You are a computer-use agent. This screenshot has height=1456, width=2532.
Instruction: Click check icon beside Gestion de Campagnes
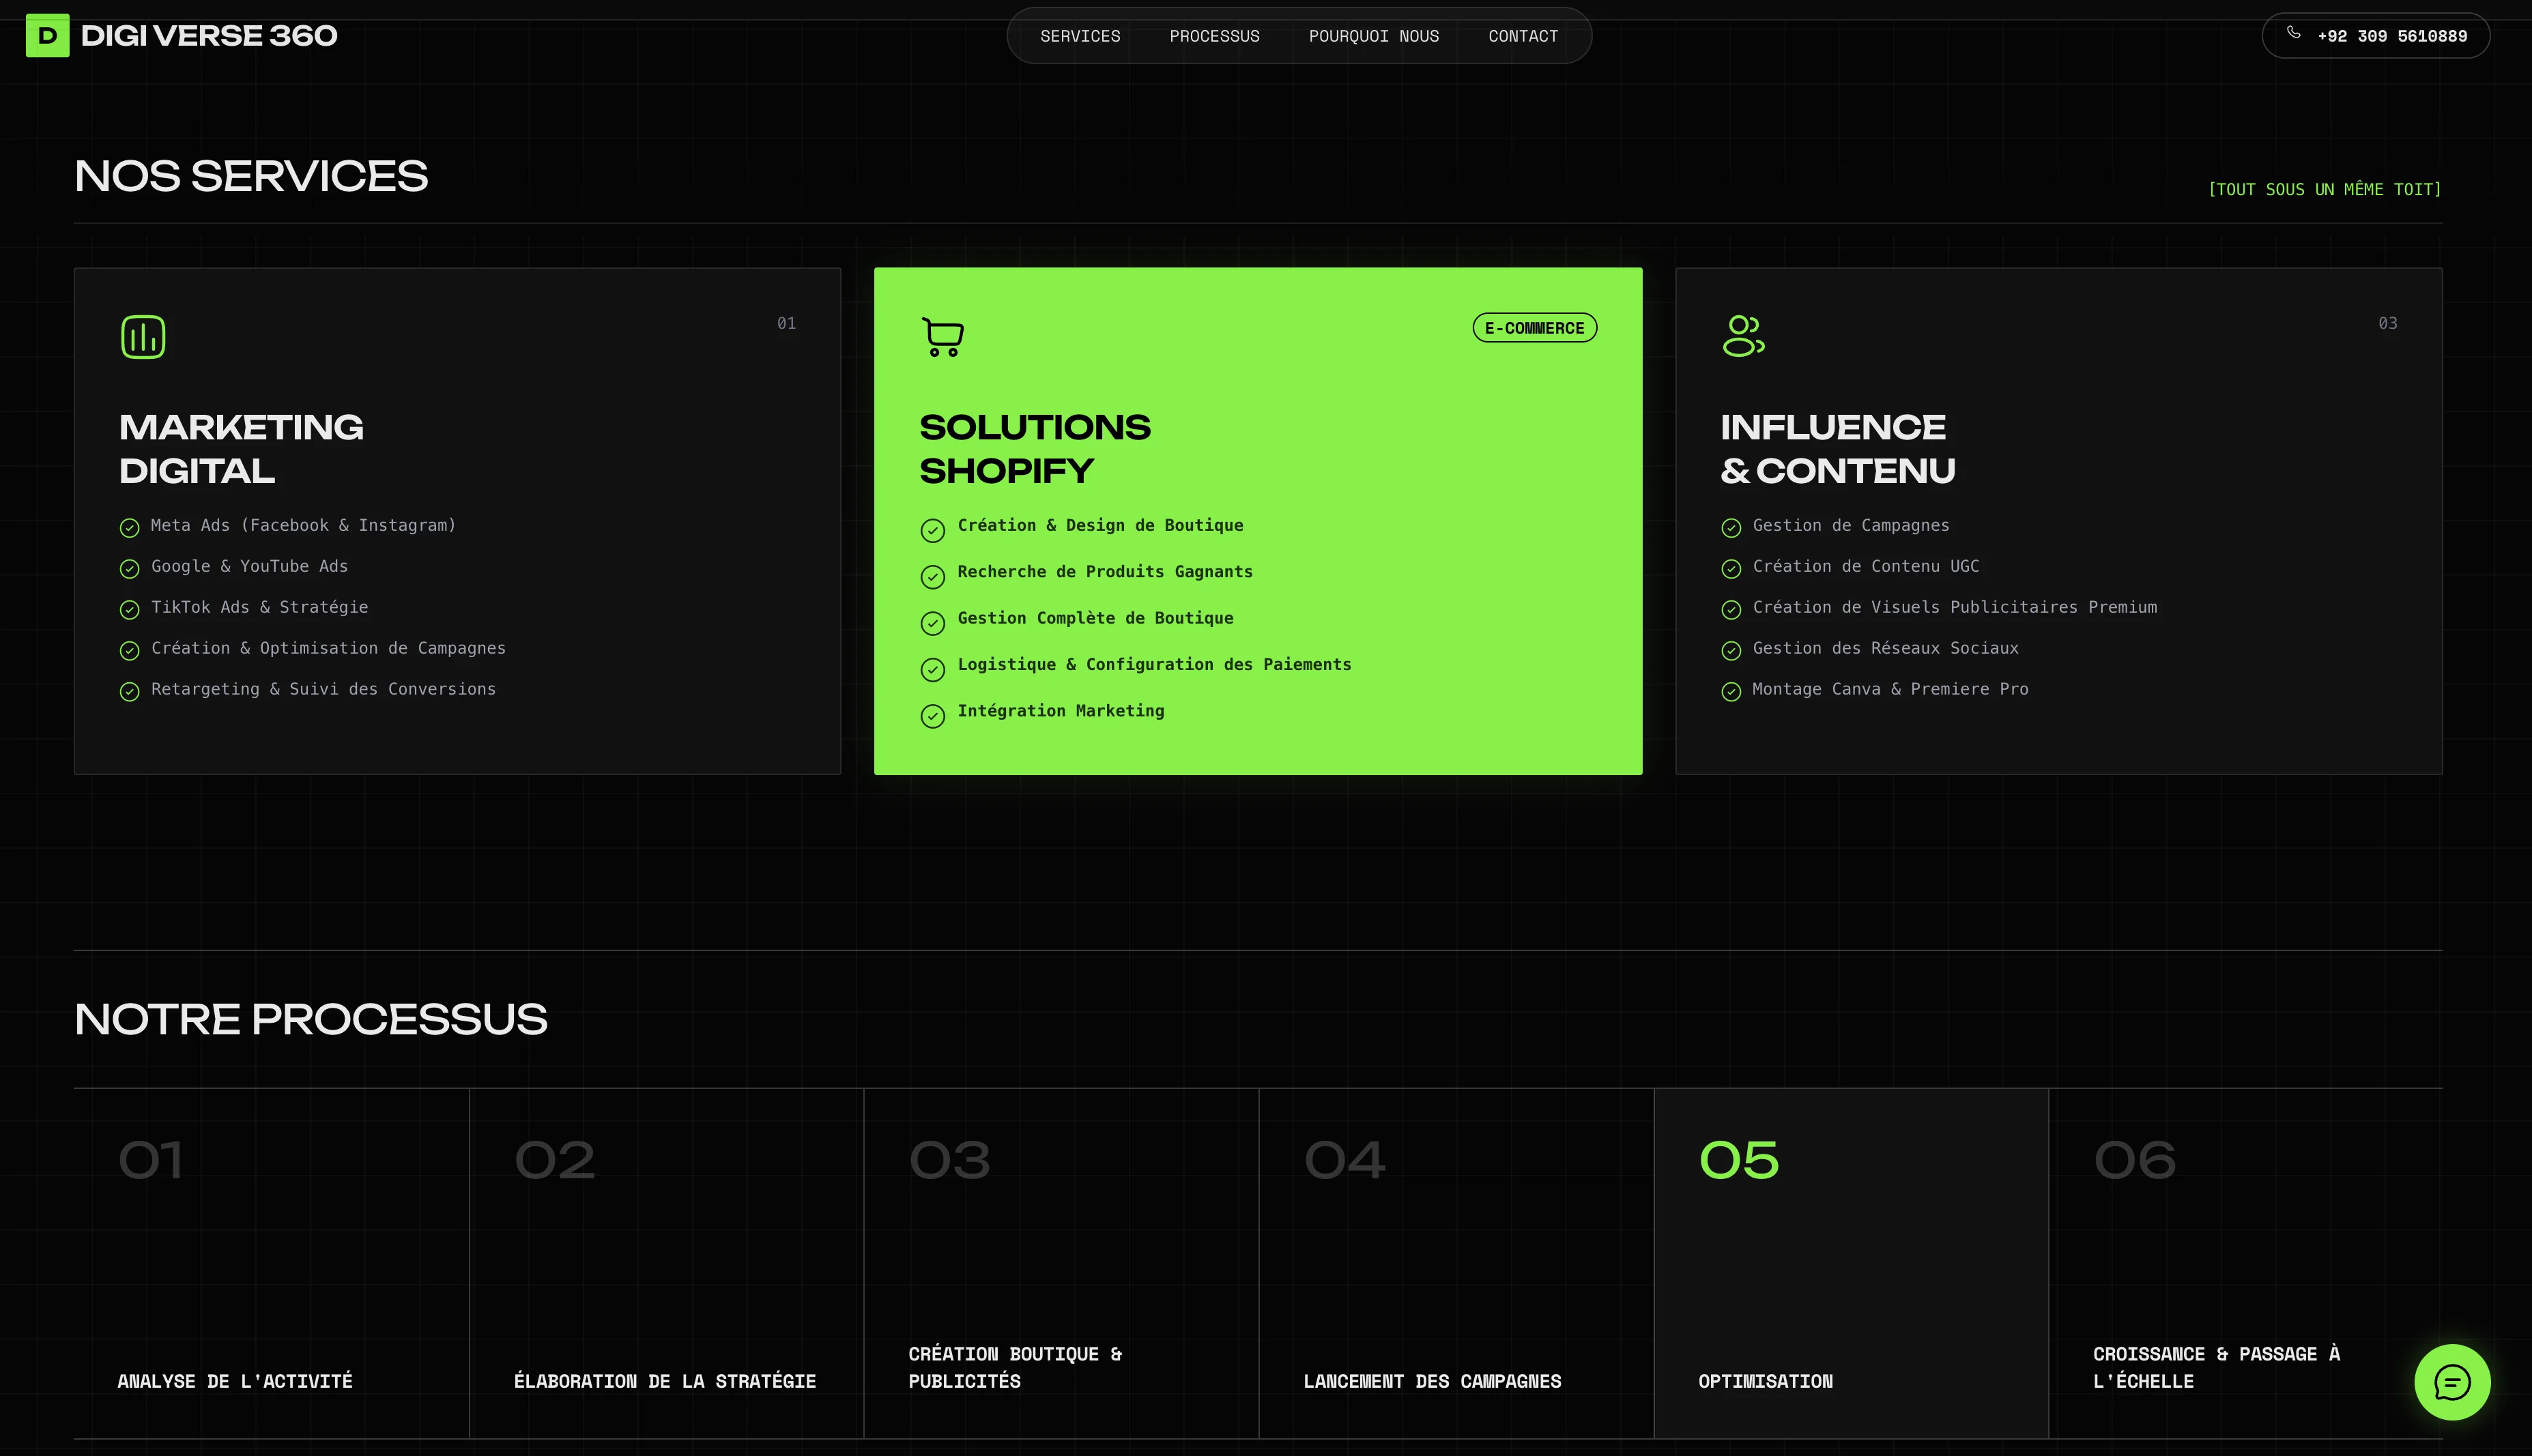click(x=1731, y=528)
